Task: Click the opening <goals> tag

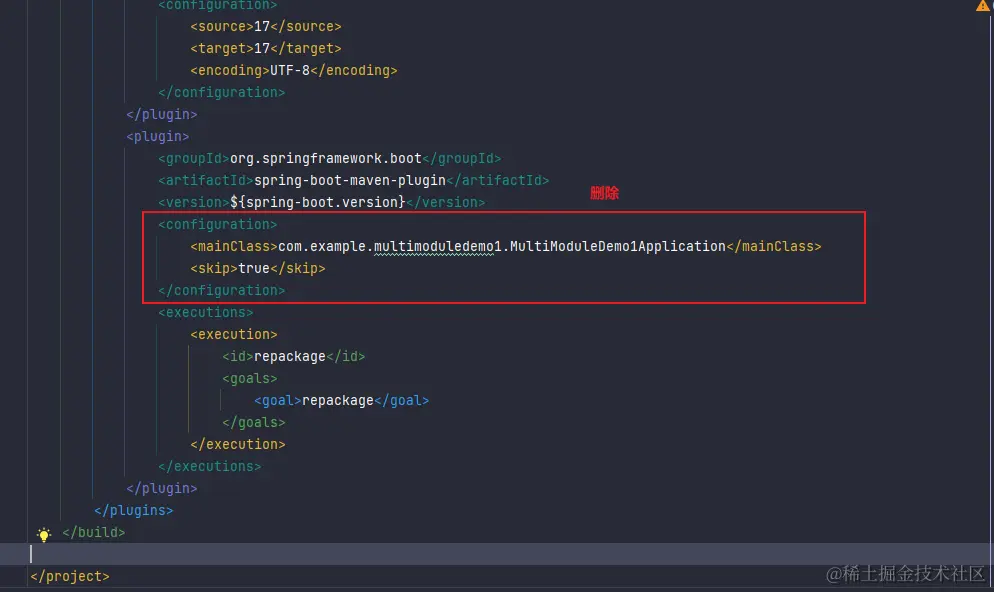Action: point(250,378)
